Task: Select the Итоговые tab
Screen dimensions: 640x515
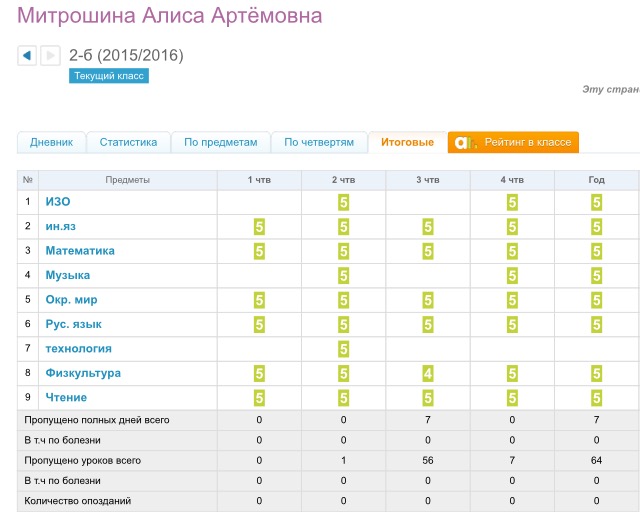Action: 407,143
